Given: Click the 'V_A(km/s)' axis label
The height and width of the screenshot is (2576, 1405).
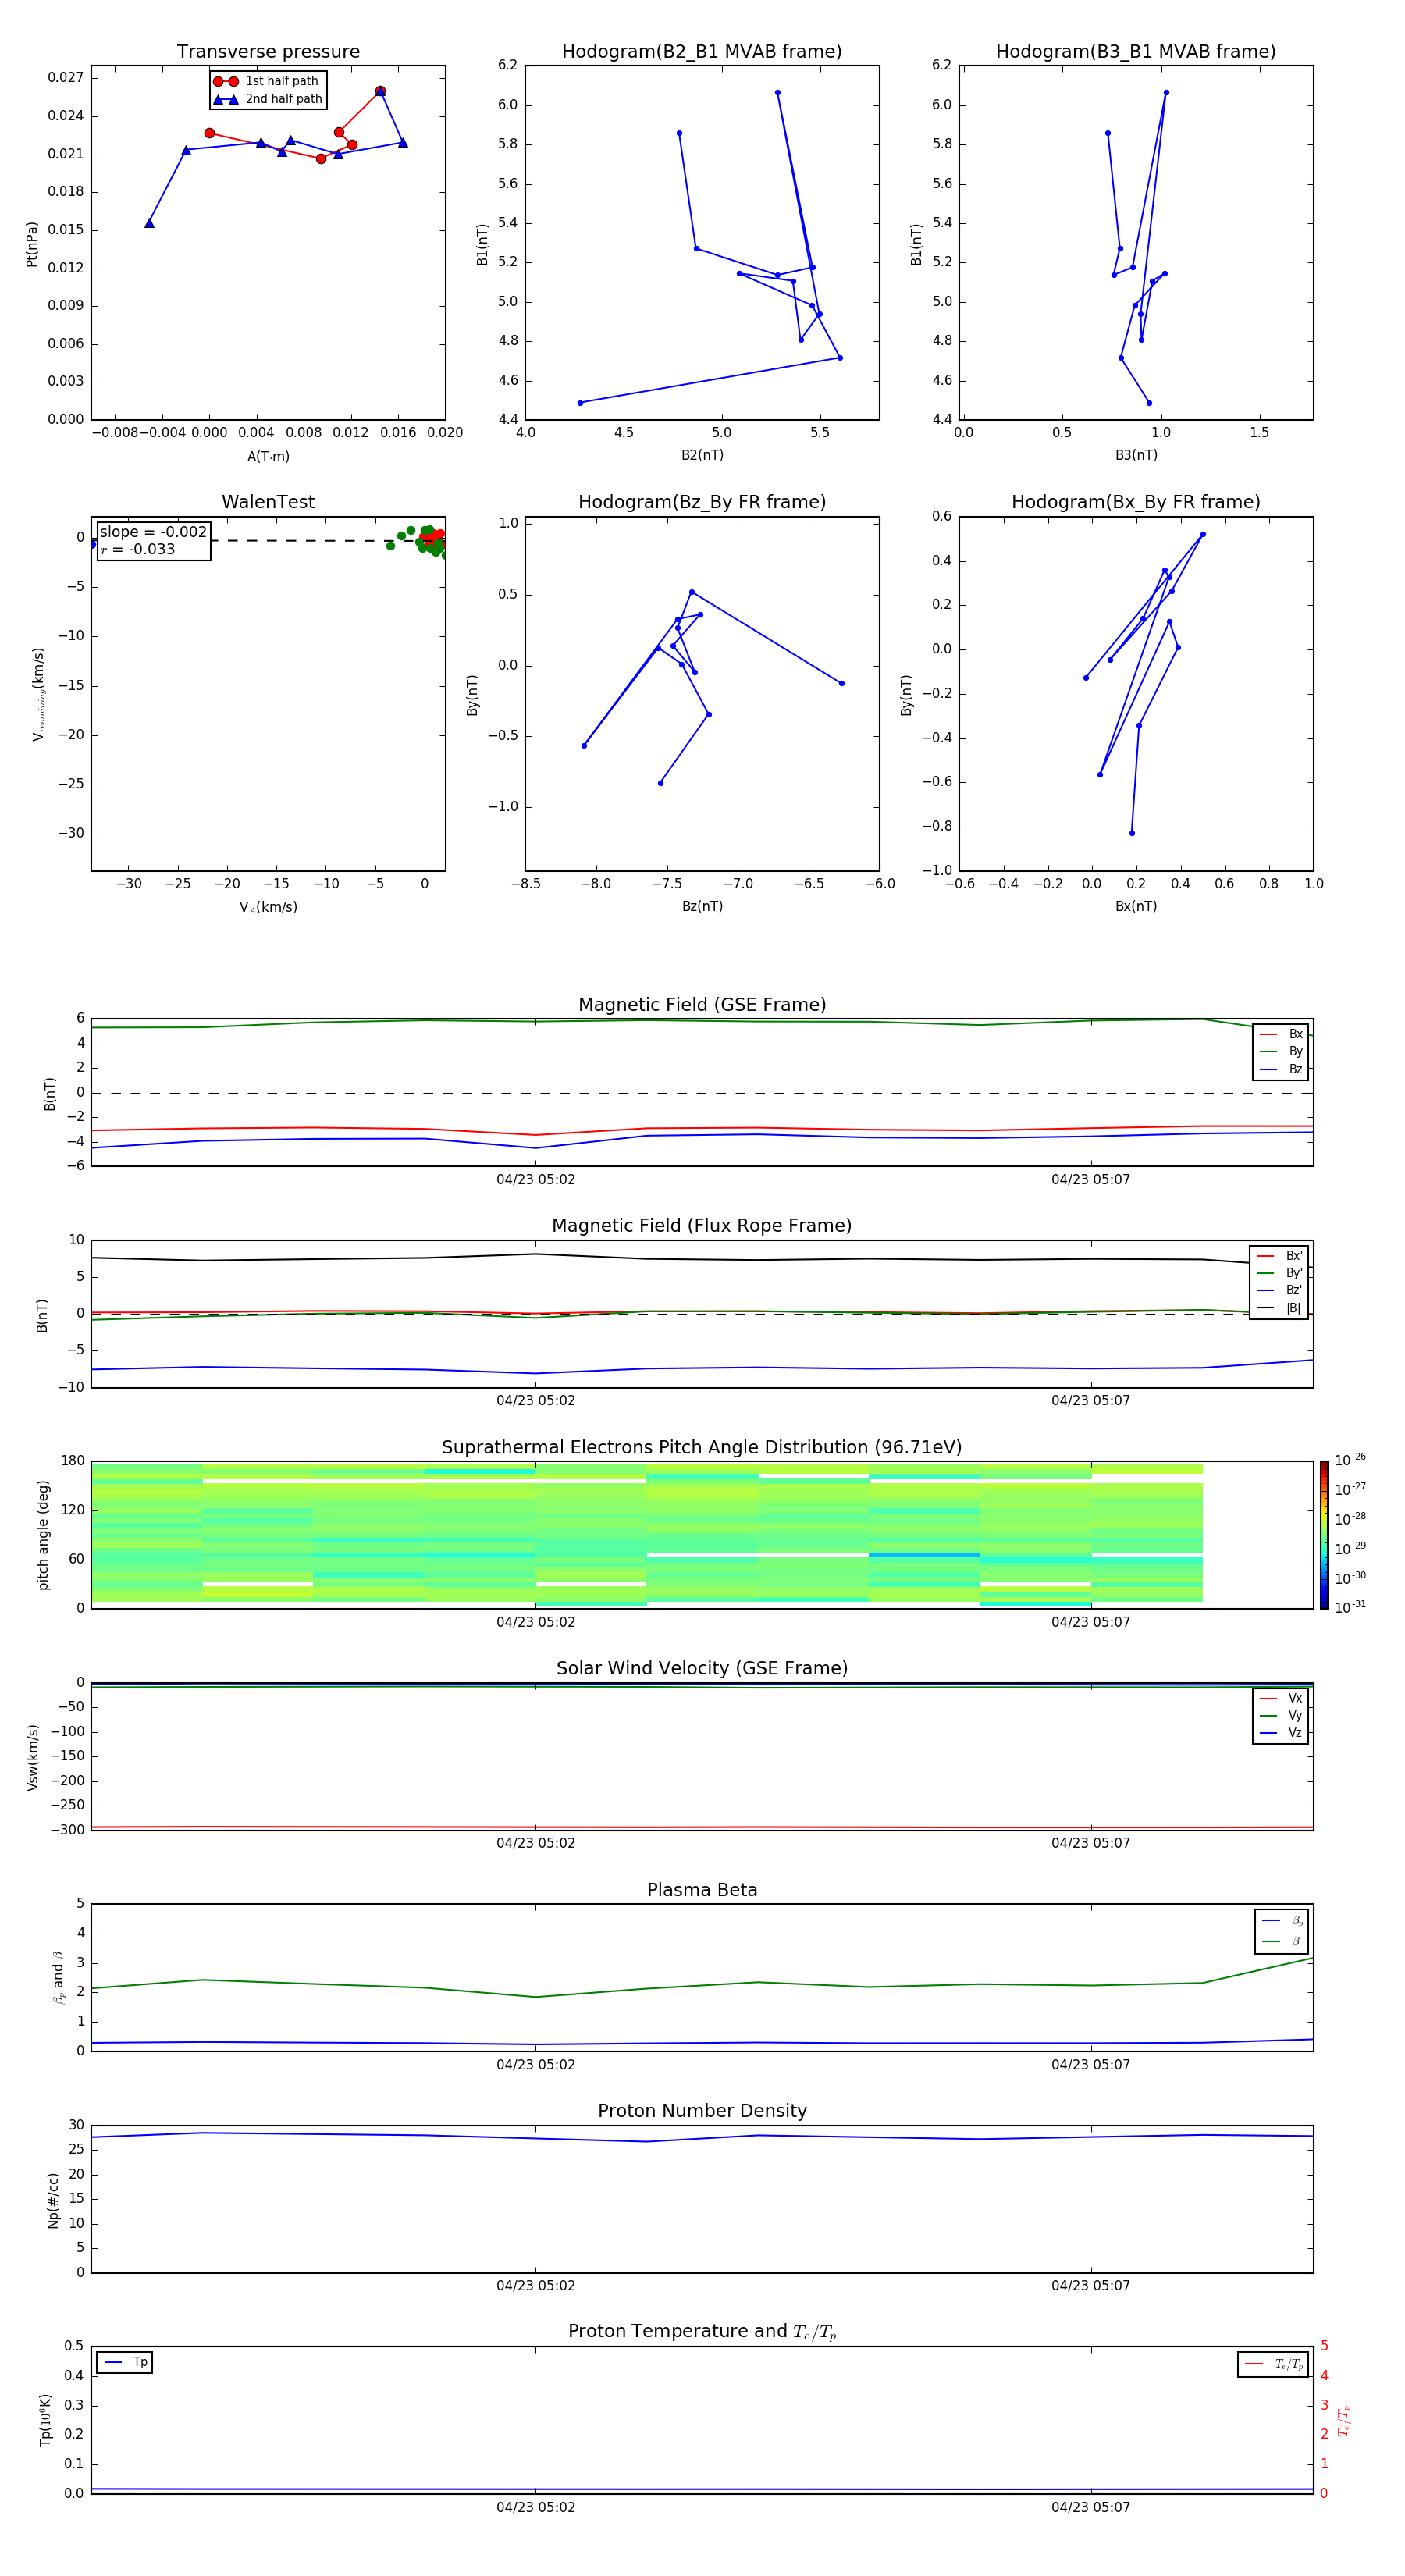Looking at the screenshot, I should (268, 907).
